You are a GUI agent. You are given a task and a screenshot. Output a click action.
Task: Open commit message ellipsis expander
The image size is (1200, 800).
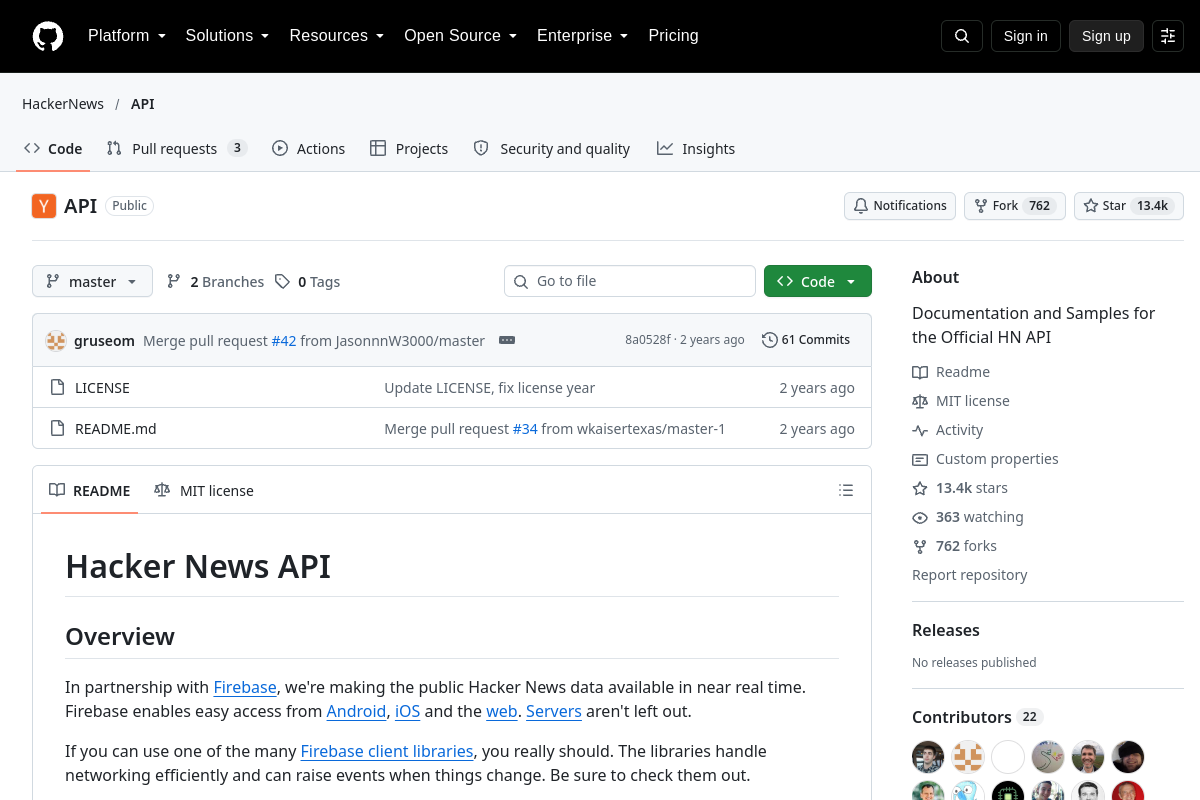507,340
